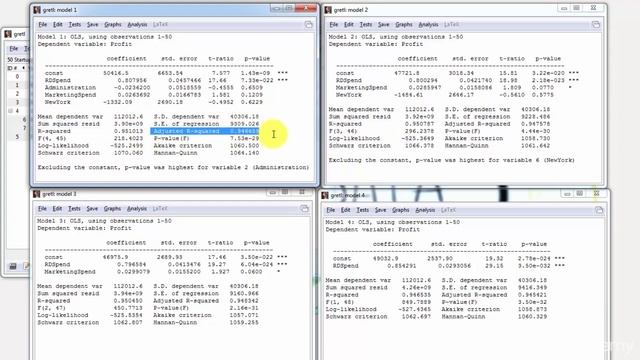This screenshot has height=360, width=640.
Task: Click gretl app icon in model 3 title bar
Action: tap(37, 194)
